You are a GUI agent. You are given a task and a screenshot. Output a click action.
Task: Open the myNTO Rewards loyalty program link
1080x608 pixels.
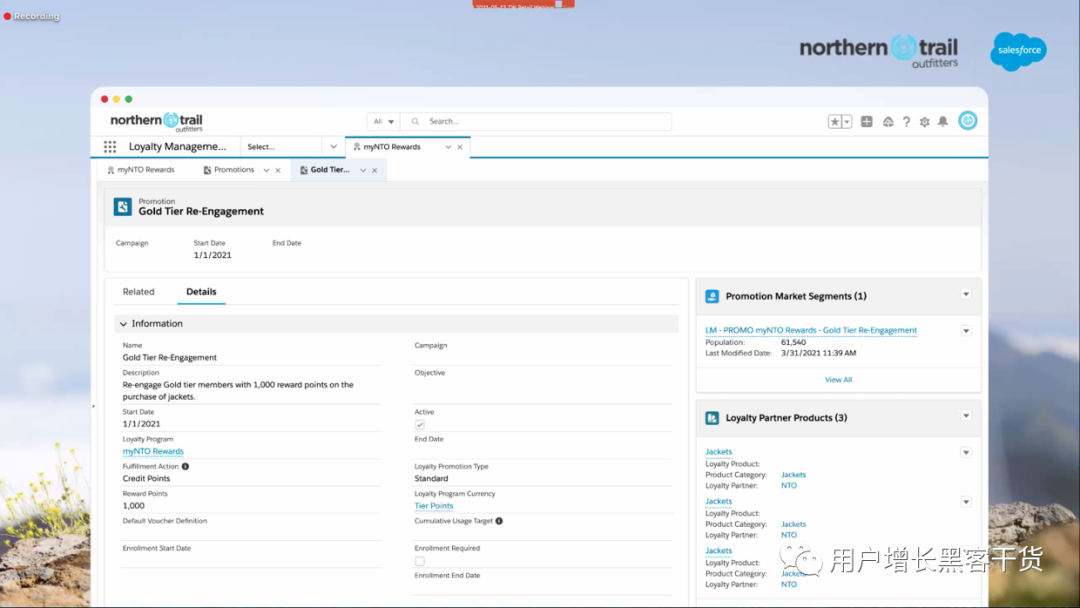point(153,451)
